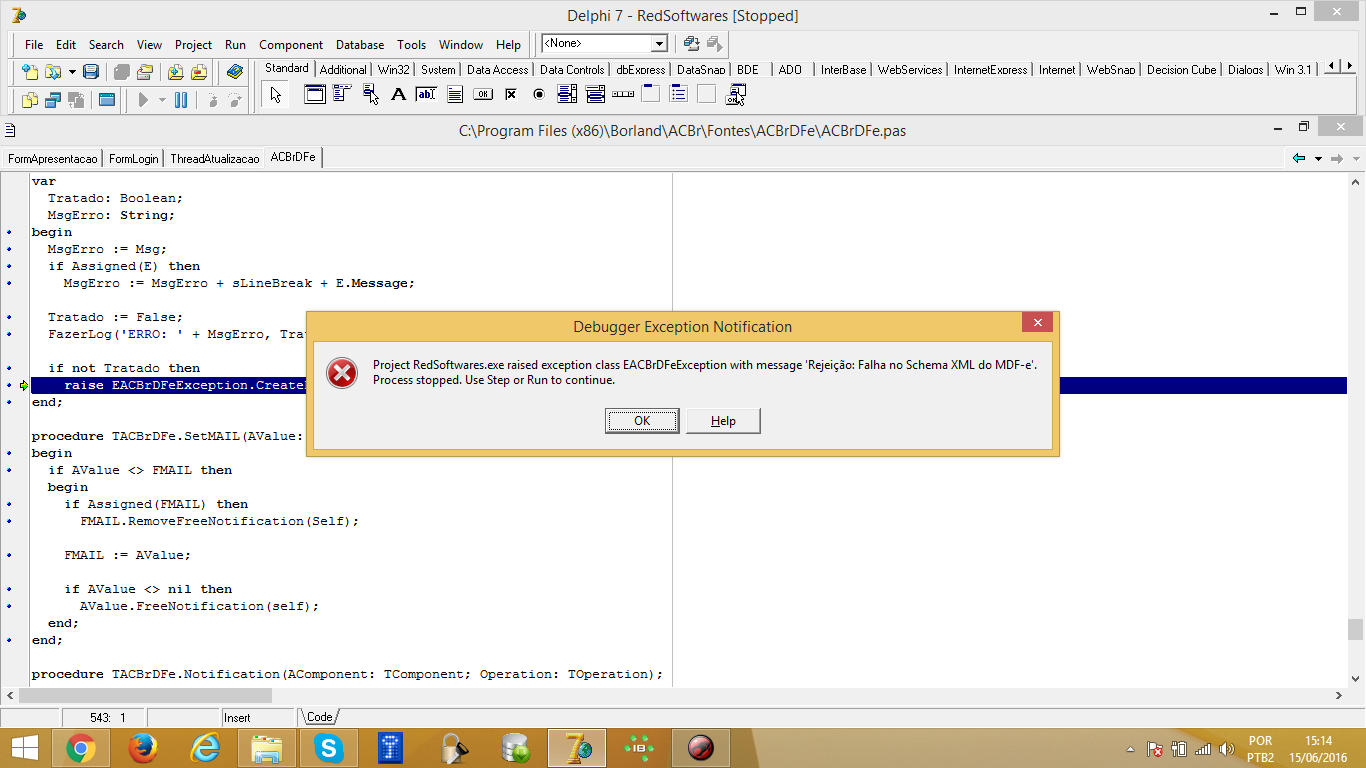Viewport: 1366px width, 768px height.
Task: Click the View Unit toolbar icon
Action: (x=30, y=100)
